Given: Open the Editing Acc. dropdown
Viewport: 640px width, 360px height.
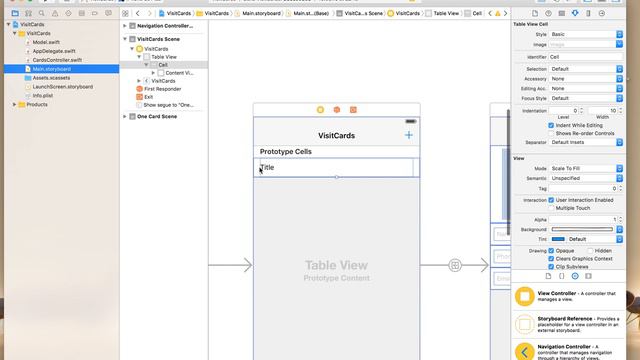Looking at the screenshot, I should click(586, 89).
